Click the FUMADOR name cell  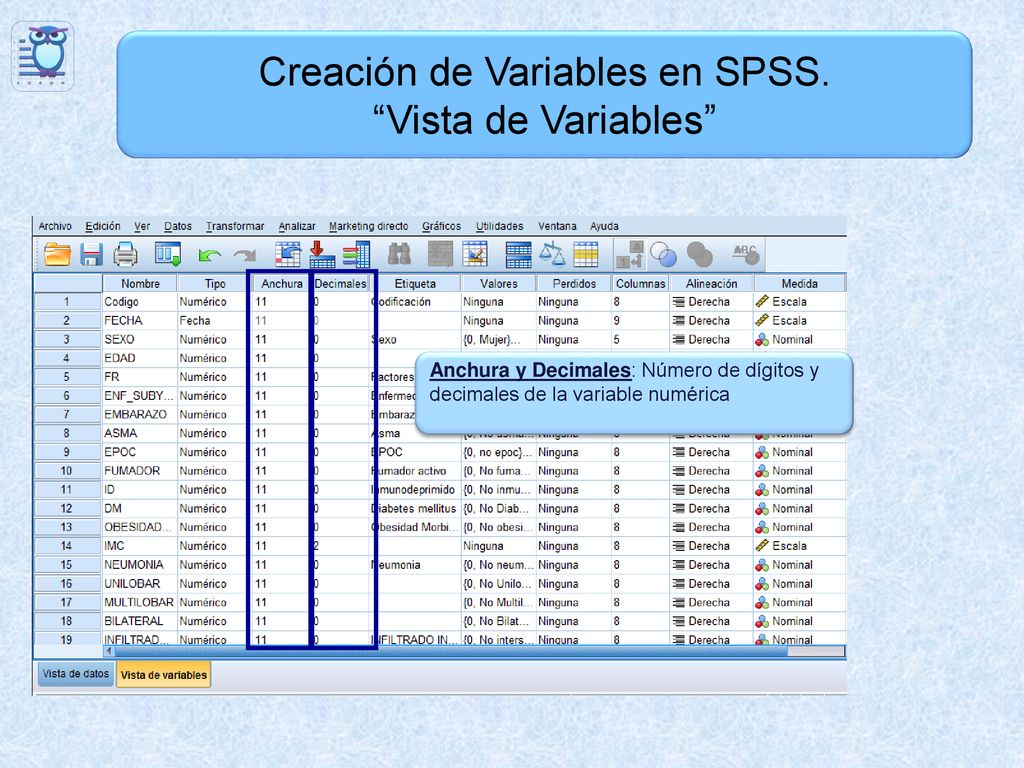[x=140, y=471]
